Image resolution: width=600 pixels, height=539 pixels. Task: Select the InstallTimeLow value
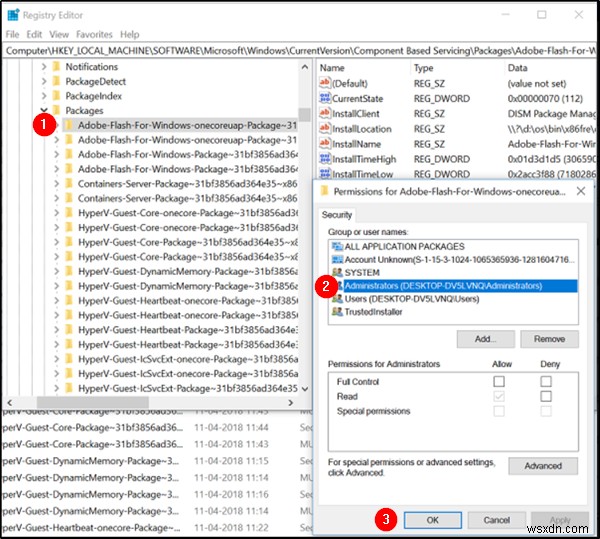(x=363, y=174)
